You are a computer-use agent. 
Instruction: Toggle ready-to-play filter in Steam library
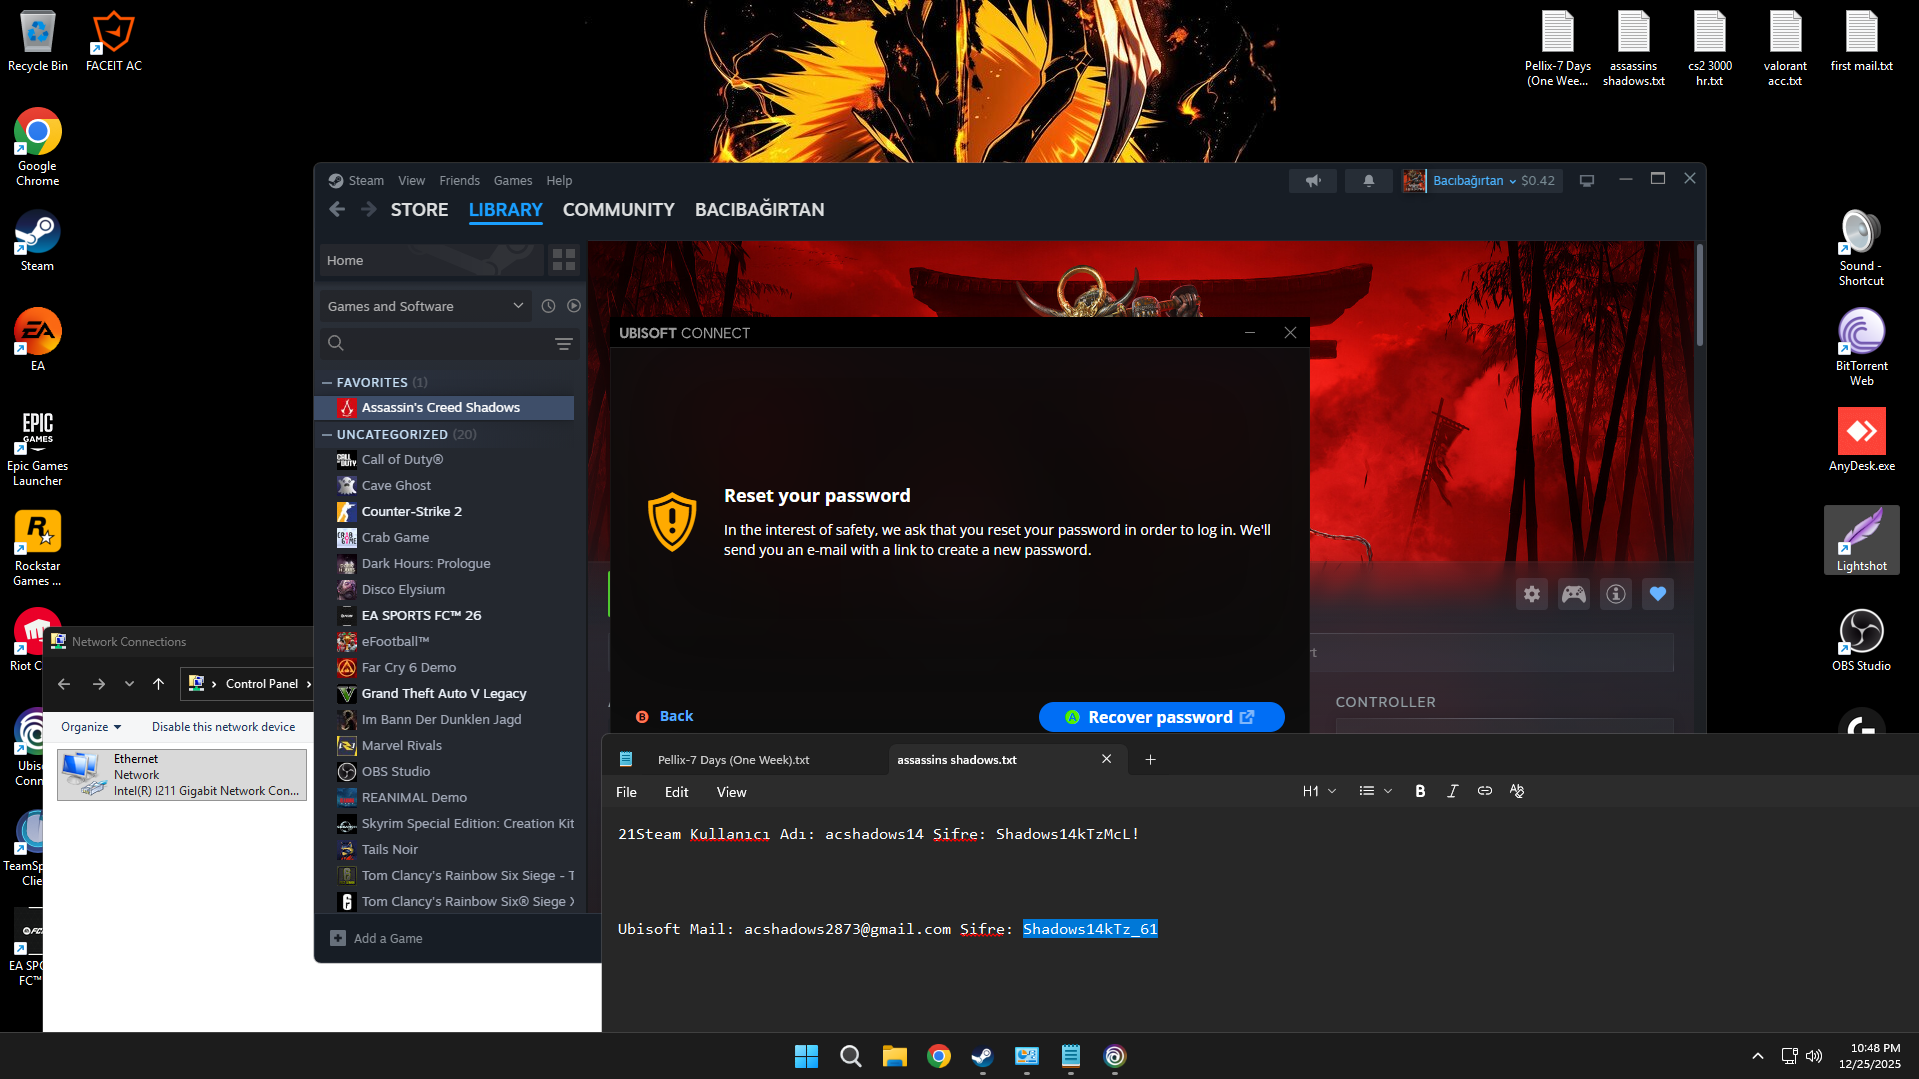tap(574, 306)
